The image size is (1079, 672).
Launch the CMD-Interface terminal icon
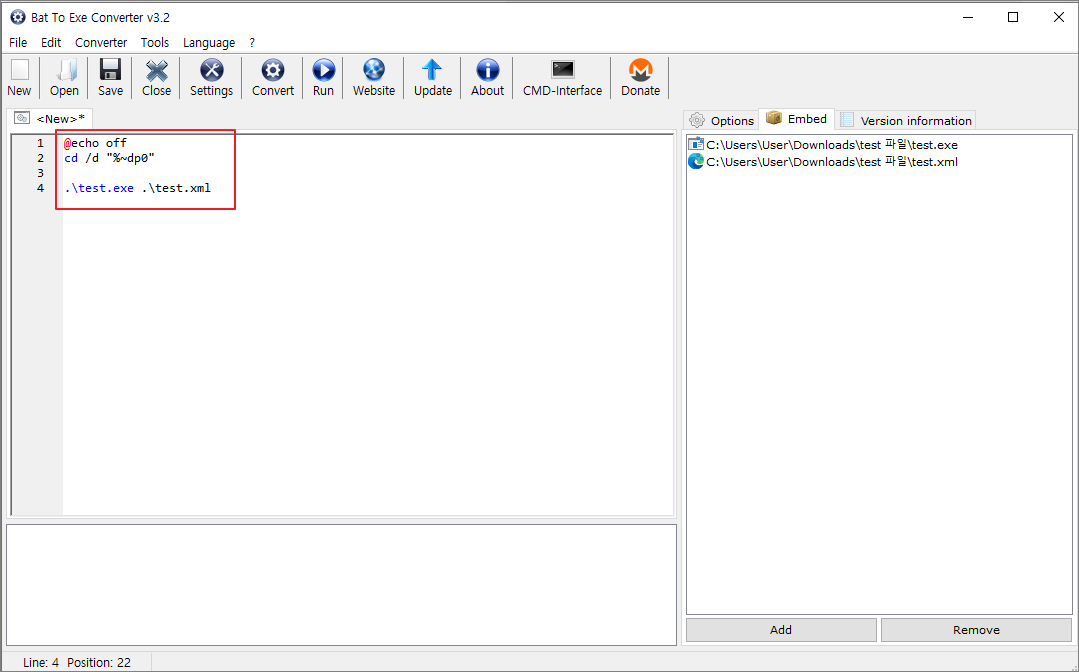[562, 69]
